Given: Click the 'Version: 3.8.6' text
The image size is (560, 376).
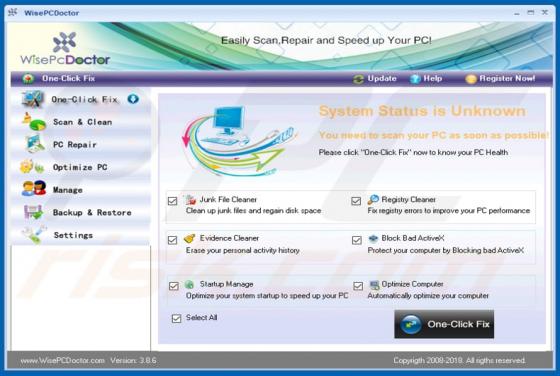Looking at the screenshot, I should coord(133,360).
